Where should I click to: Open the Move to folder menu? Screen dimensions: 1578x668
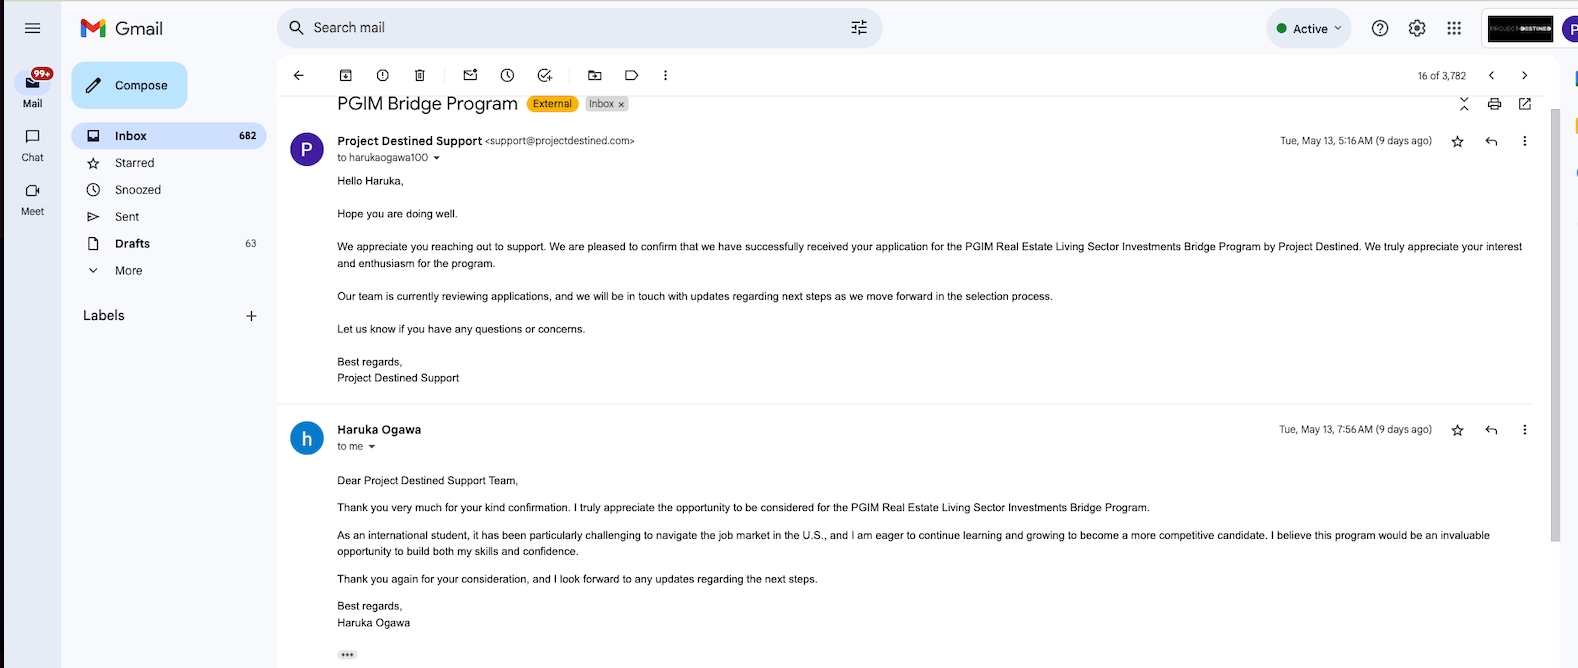pyautogui.click(x=595, y=75)
